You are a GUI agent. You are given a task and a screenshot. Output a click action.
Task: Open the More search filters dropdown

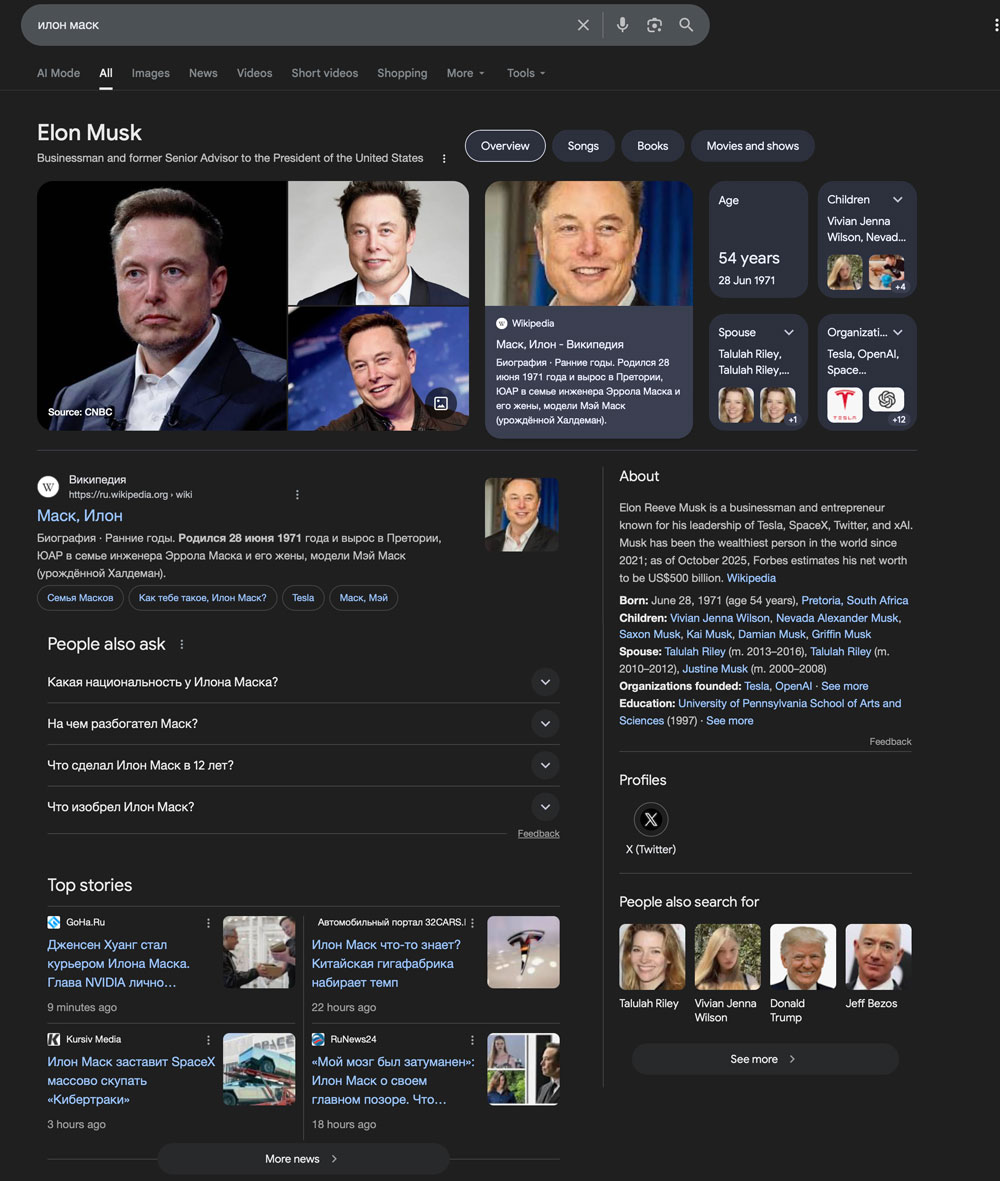[x=465, y=73]
